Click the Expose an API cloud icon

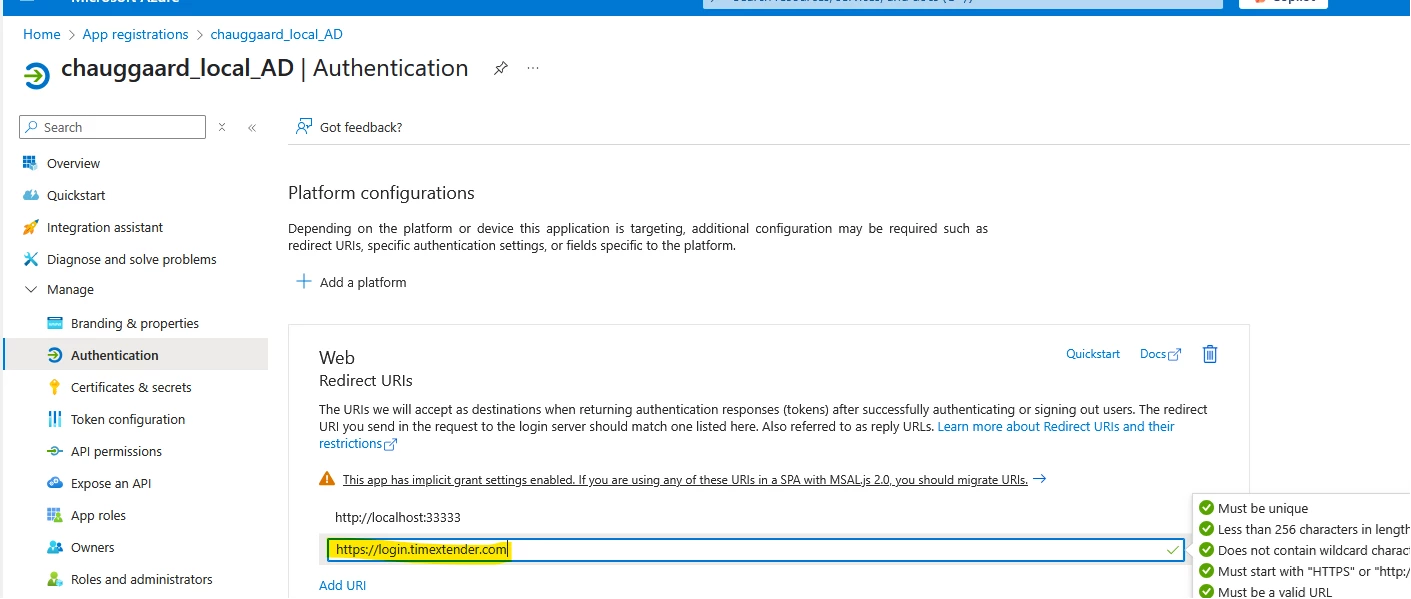pos(55,483)
